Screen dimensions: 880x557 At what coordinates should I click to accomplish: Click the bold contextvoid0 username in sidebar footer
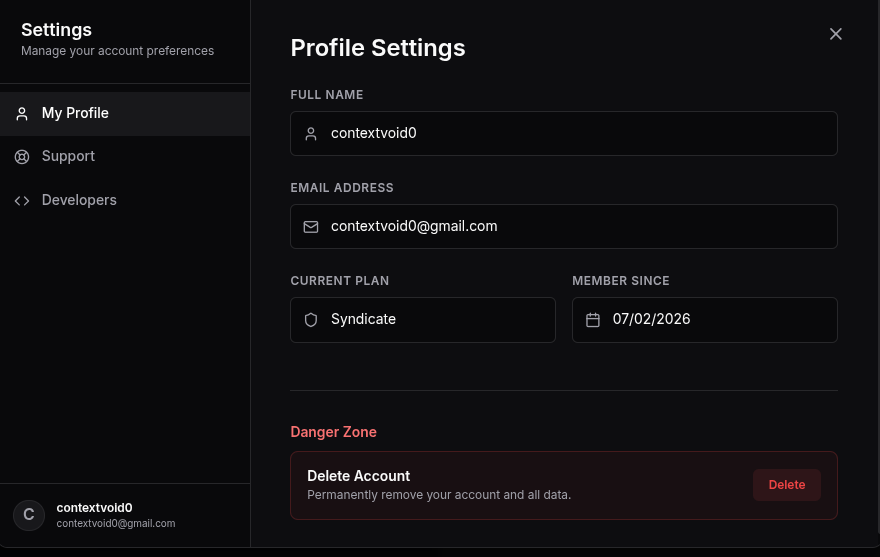(94, 508)
